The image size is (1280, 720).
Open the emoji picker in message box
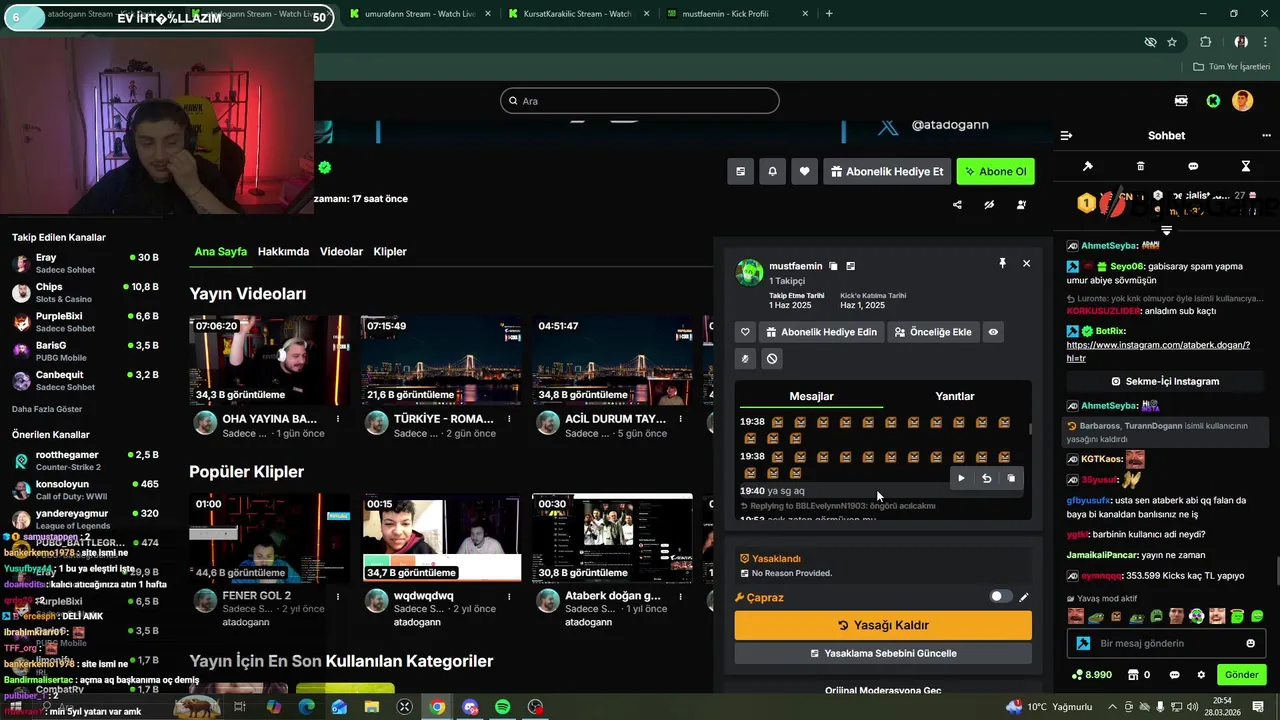pos(1250,643)
